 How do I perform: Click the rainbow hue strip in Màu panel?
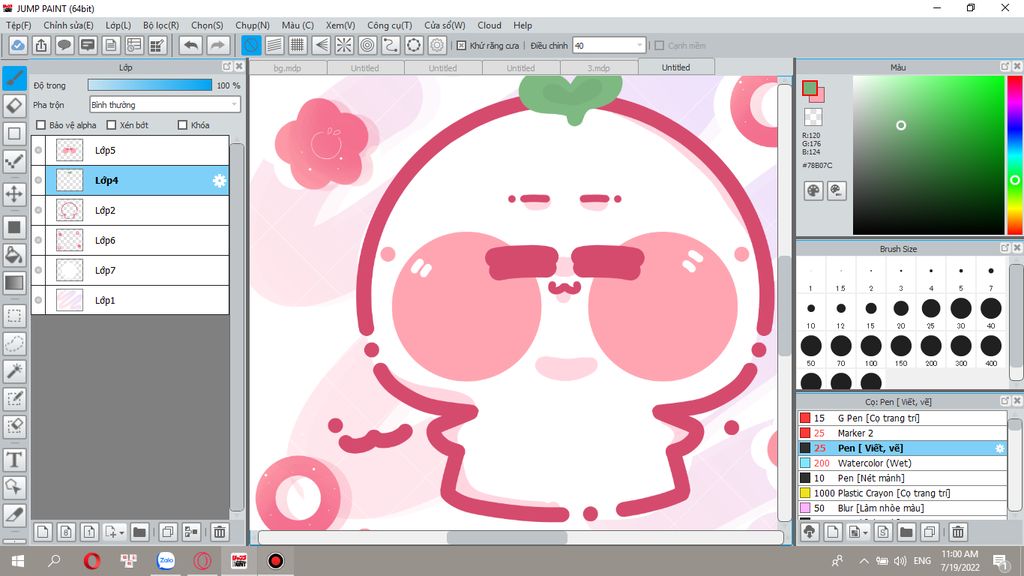click(x=1015, y=155)
